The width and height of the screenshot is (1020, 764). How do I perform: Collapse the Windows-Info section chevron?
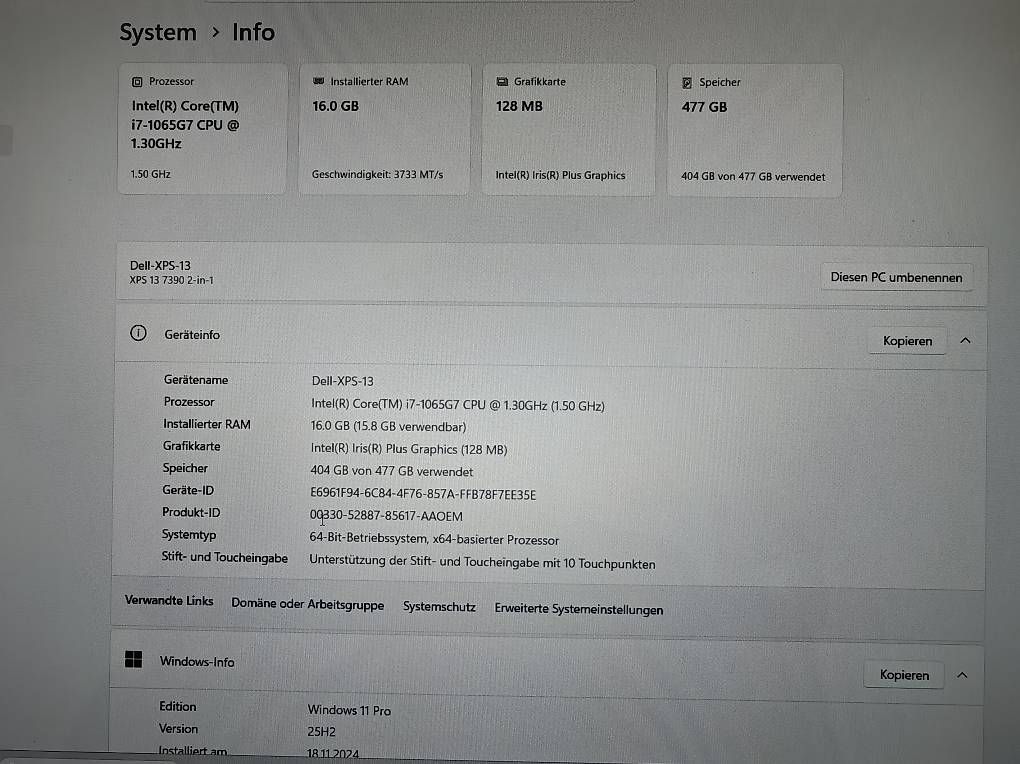[x=962, y=675]
